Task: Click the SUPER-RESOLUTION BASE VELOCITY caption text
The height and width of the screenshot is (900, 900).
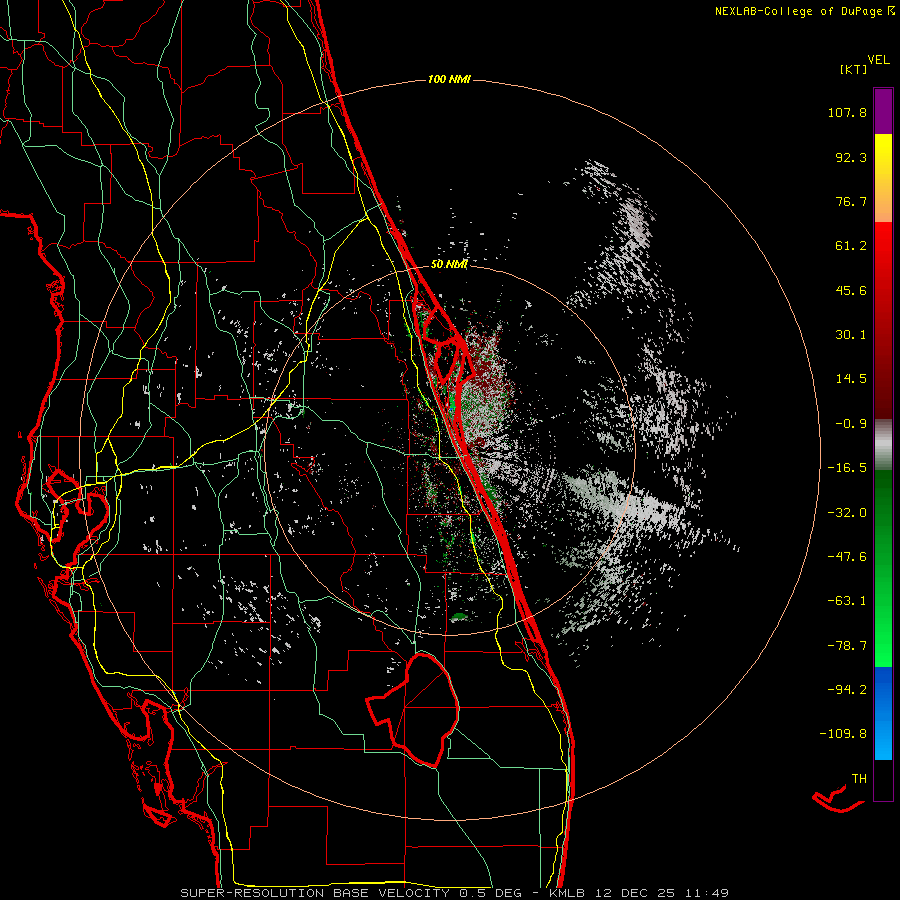Action: click(315, 893)
